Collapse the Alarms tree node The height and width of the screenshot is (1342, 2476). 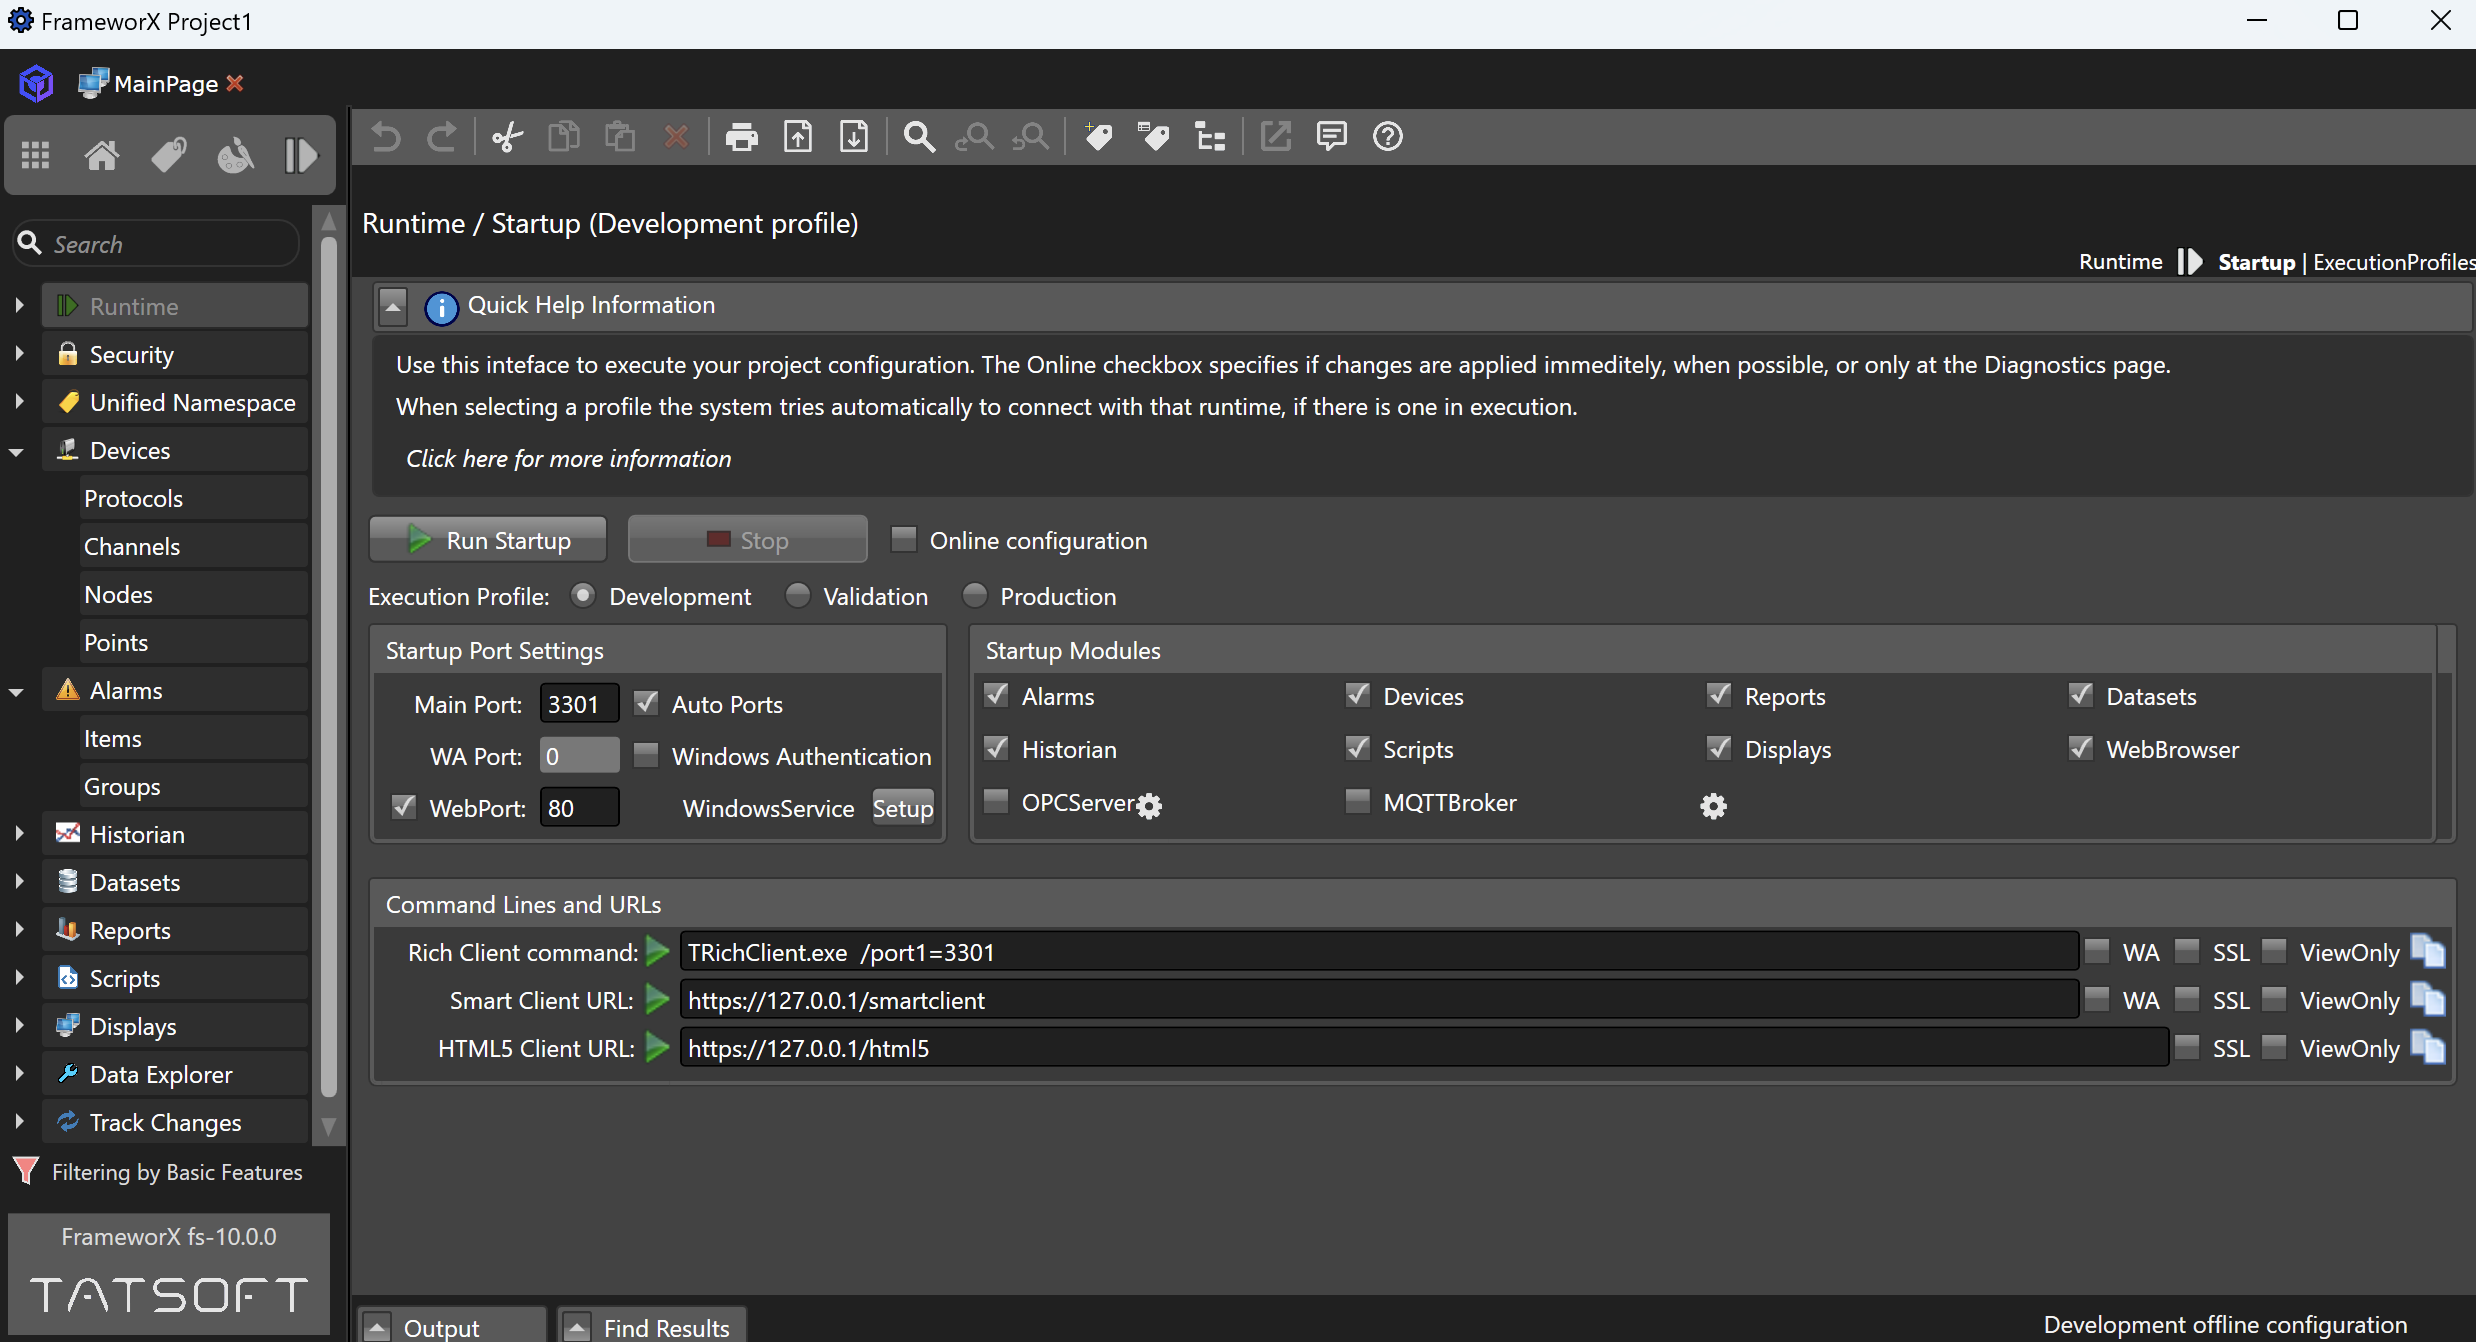click(x=17, y=691)
